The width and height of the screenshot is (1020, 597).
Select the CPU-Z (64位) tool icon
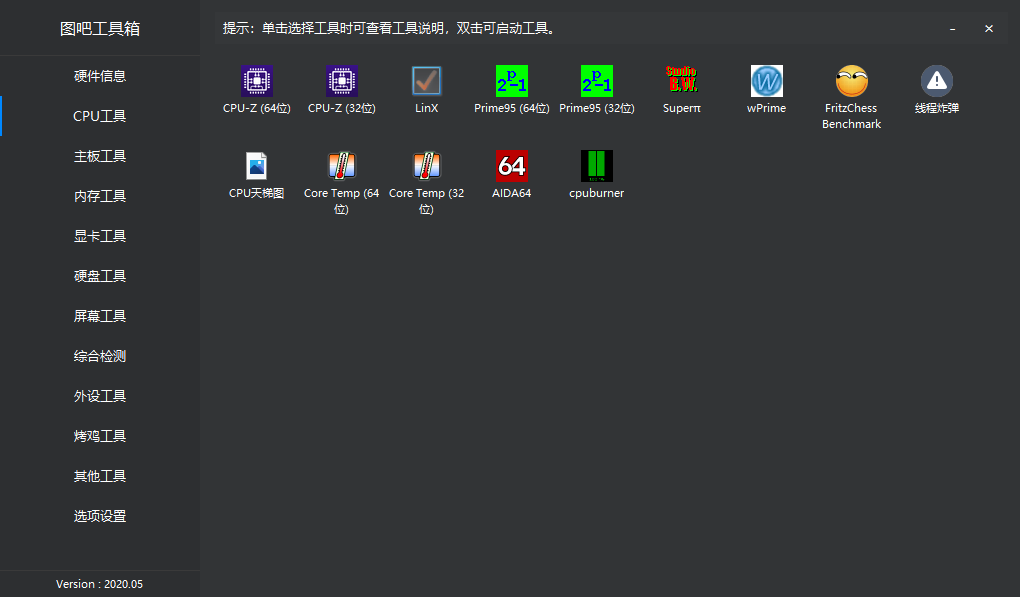tap(256, 81)
